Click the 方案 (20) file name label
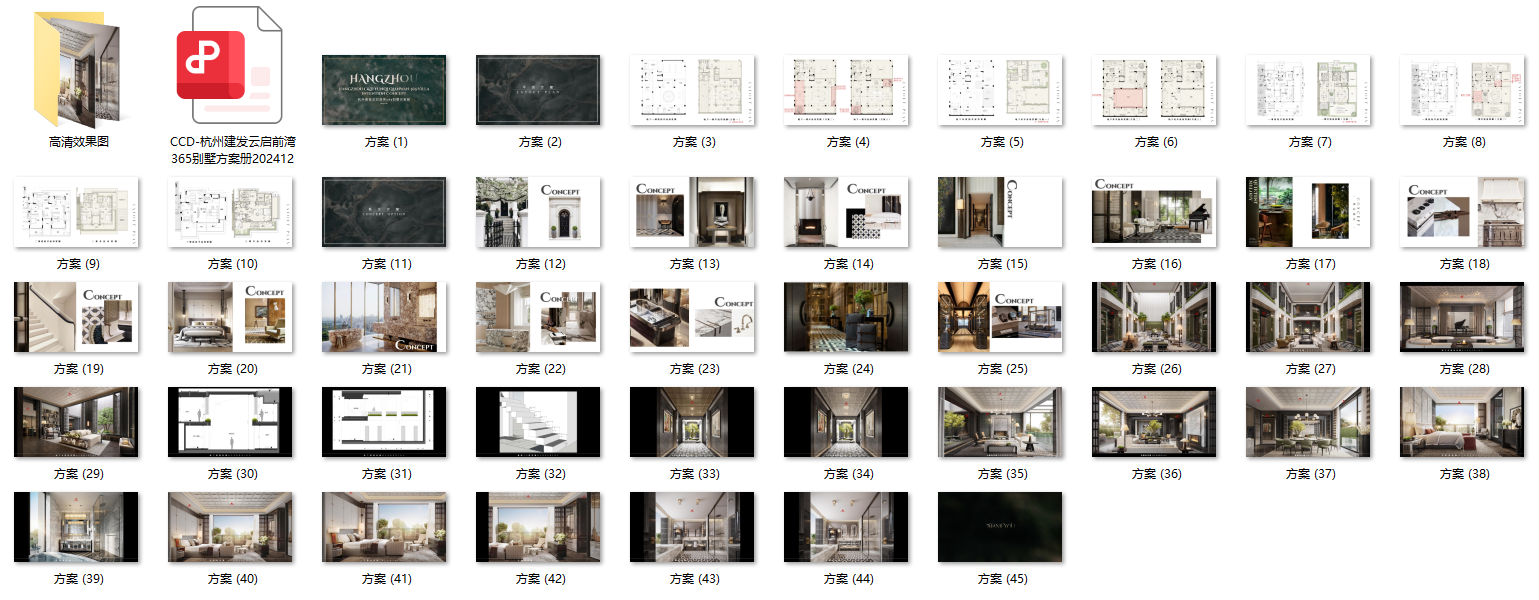Image resolution: width=1539 pixels, height=600 pixels. click(x=232, y=369)
